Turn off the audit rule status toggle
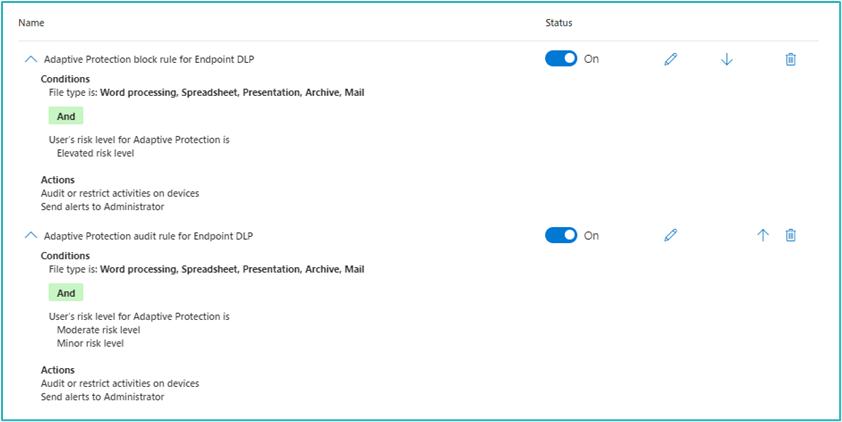 coord(561,235)
